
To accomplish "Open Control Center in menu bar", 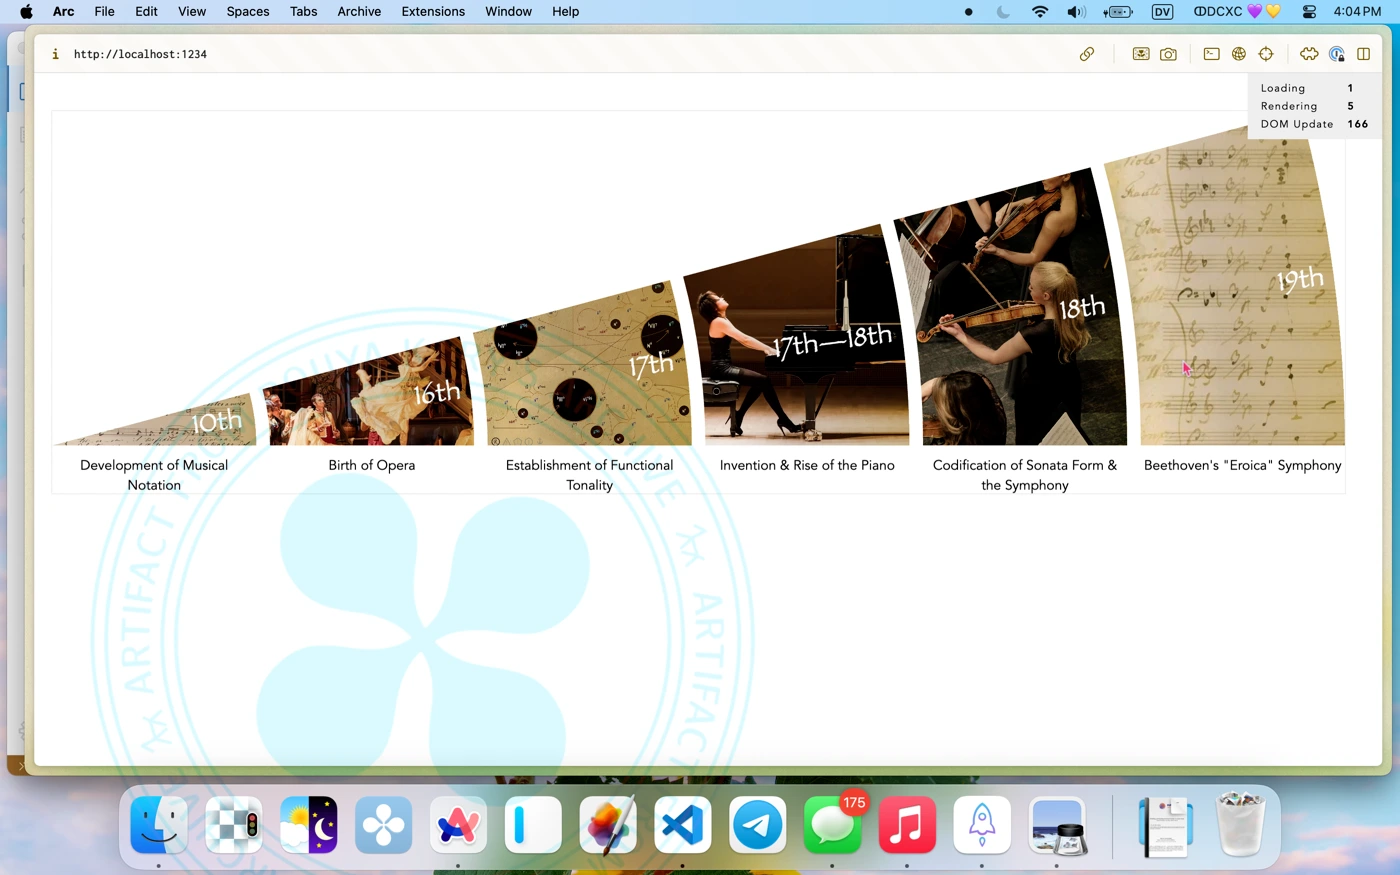I will [x=1309, y=12].
